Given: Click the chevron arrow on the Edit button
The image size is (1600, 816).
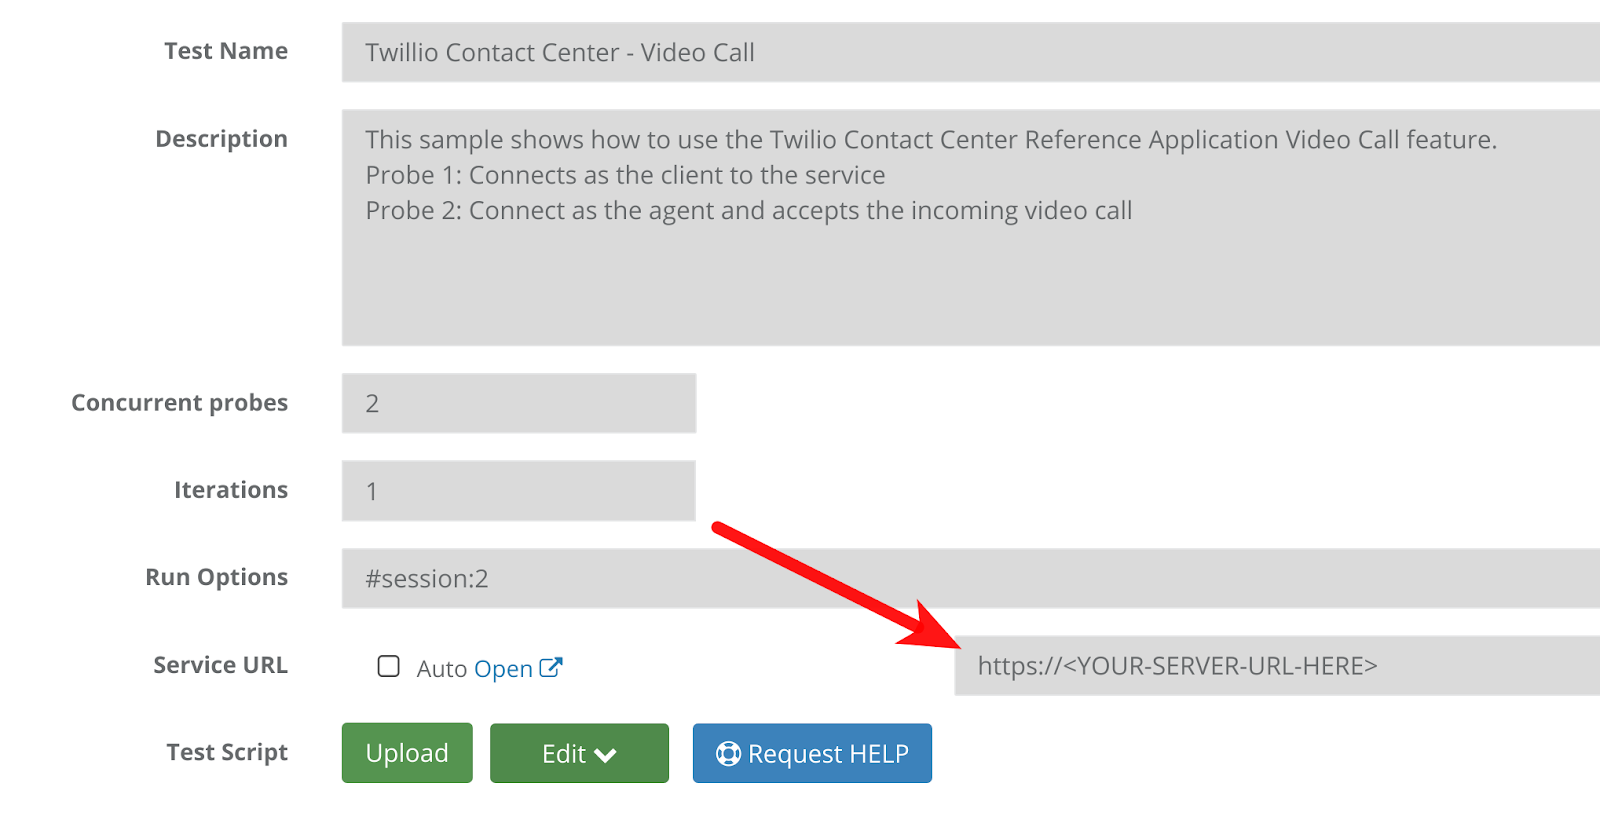Looking at the screenshot, I should pyautogui.click(x=607, y=753).
